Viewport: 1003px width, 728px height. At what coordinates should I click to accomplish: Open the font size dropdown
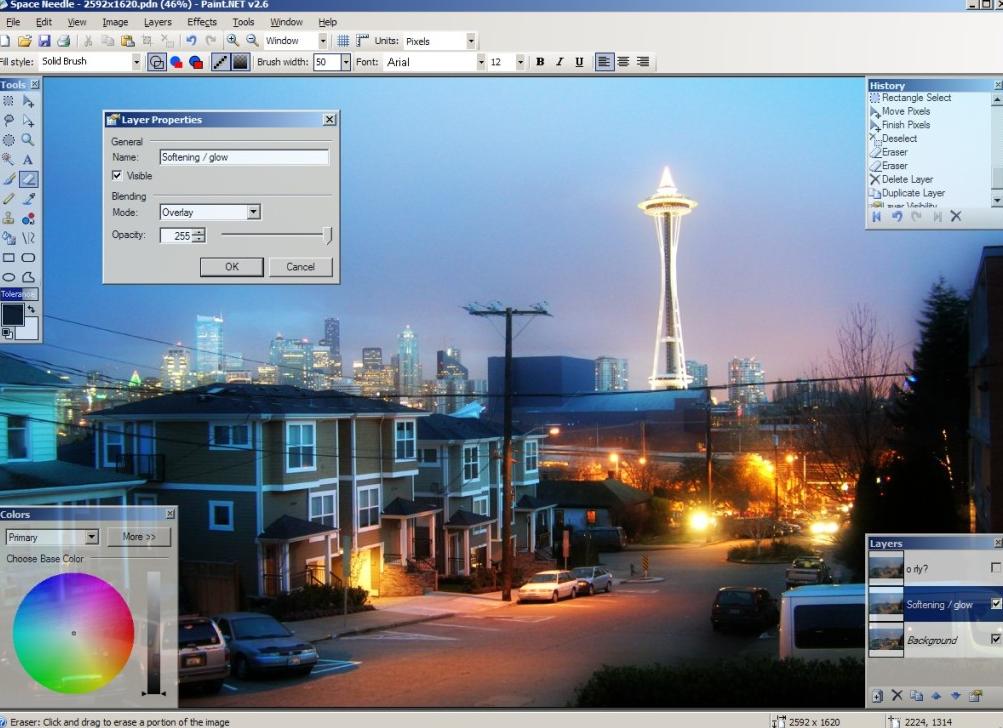click(x=520, y=62)
